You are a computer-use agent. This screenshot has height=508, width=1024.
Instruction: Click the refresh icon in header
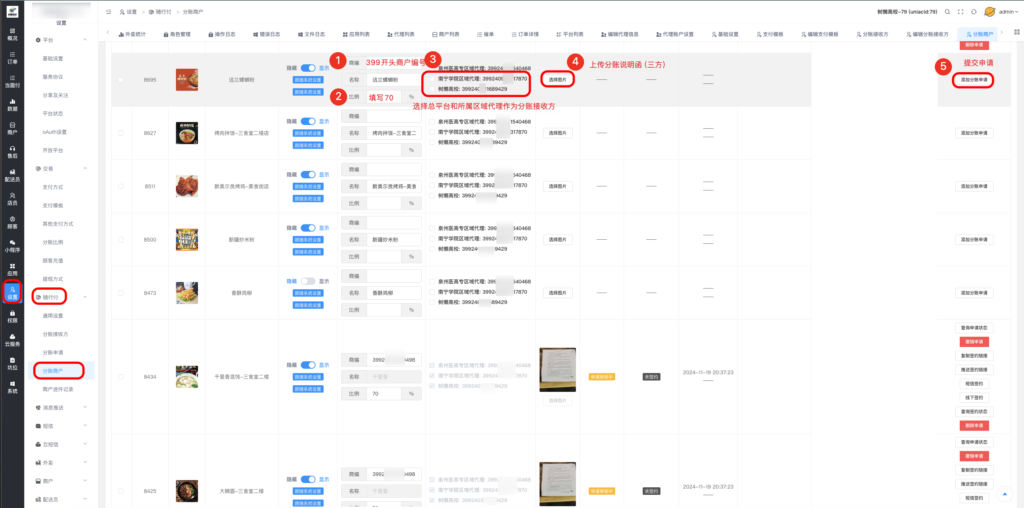click(974, 12)
